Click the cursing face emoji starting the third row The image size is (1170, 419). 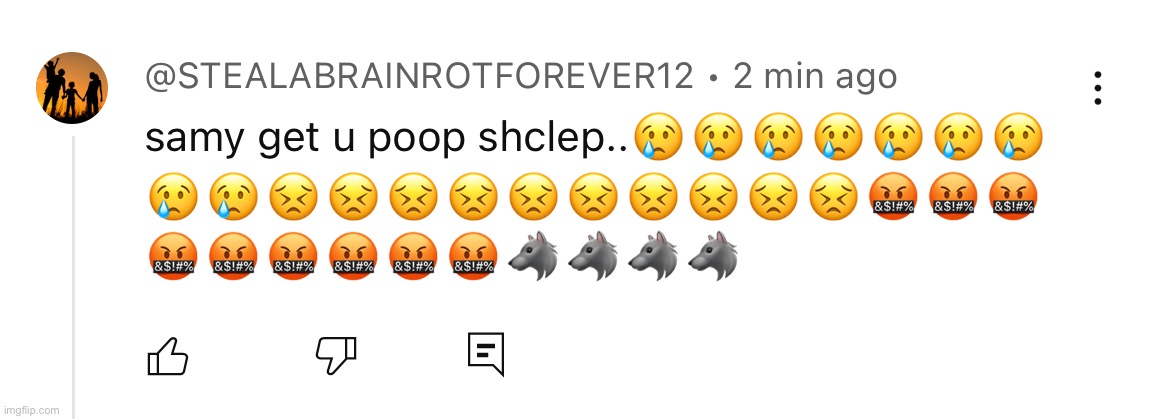(x=173, y=256)
